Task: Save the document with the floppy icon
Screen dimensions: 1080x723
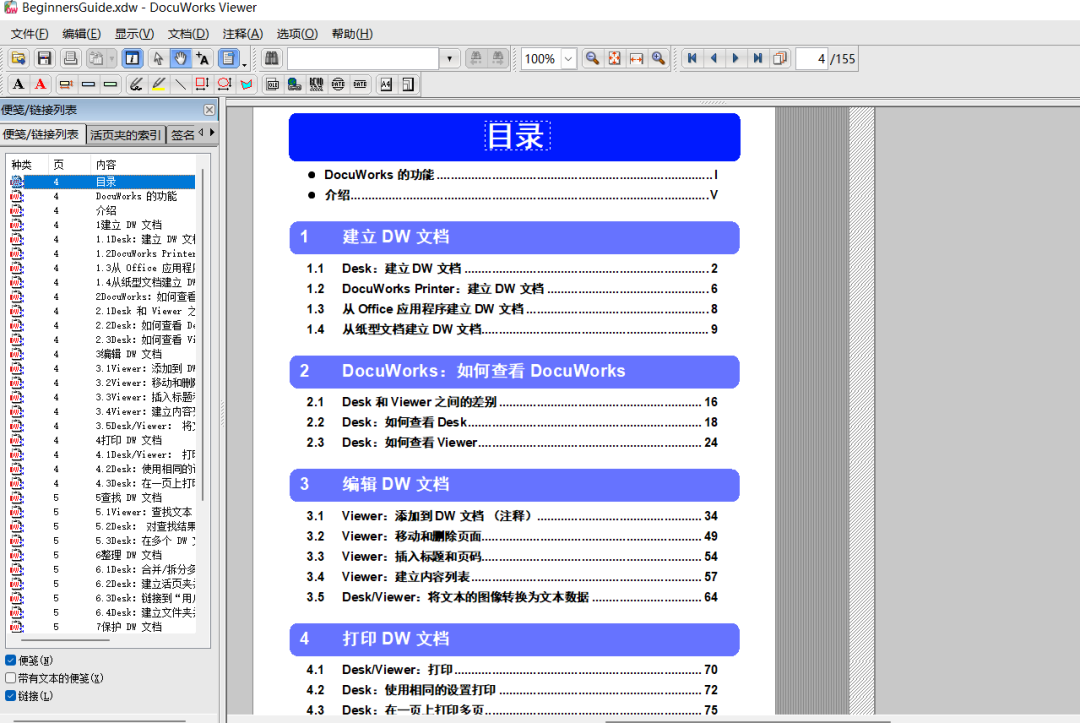Action: 44,59
